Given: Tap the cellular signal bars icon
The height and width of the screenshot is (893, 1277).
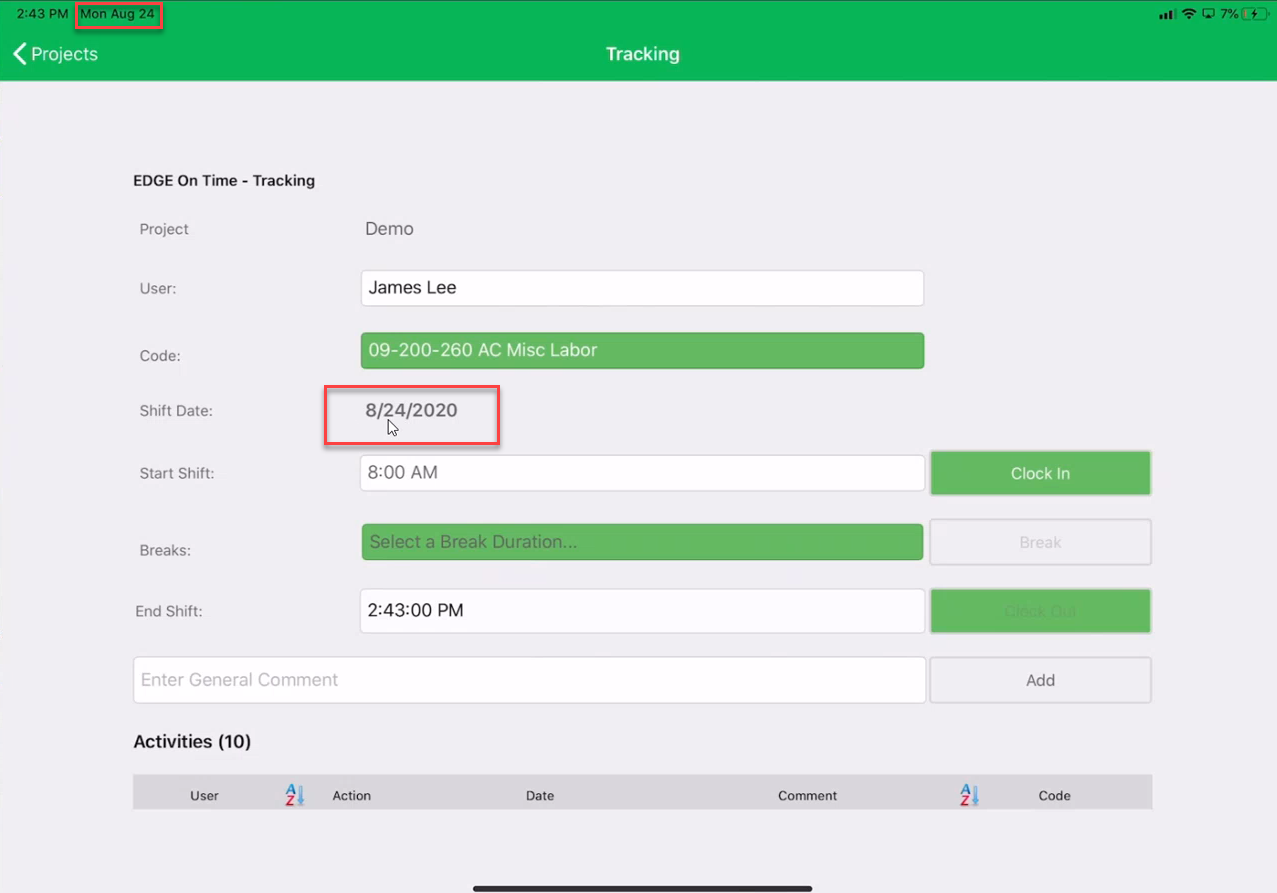Looking at the screenshot, I should coord(1167,14).
